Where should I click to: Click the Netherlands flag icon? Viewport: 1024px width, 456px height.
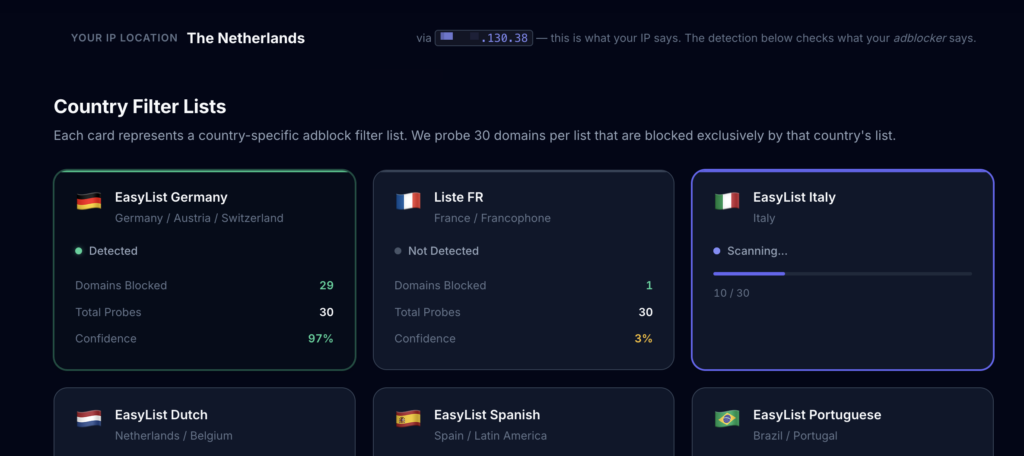pos(88,419)
